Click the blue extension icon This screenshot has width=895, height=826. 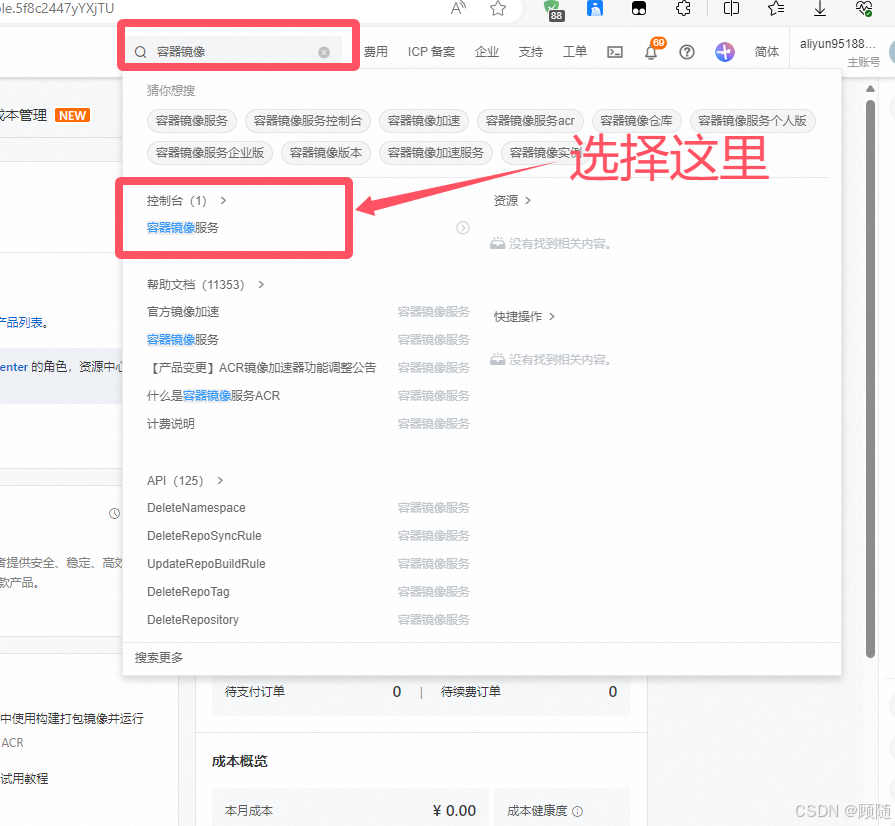[595, 8]
